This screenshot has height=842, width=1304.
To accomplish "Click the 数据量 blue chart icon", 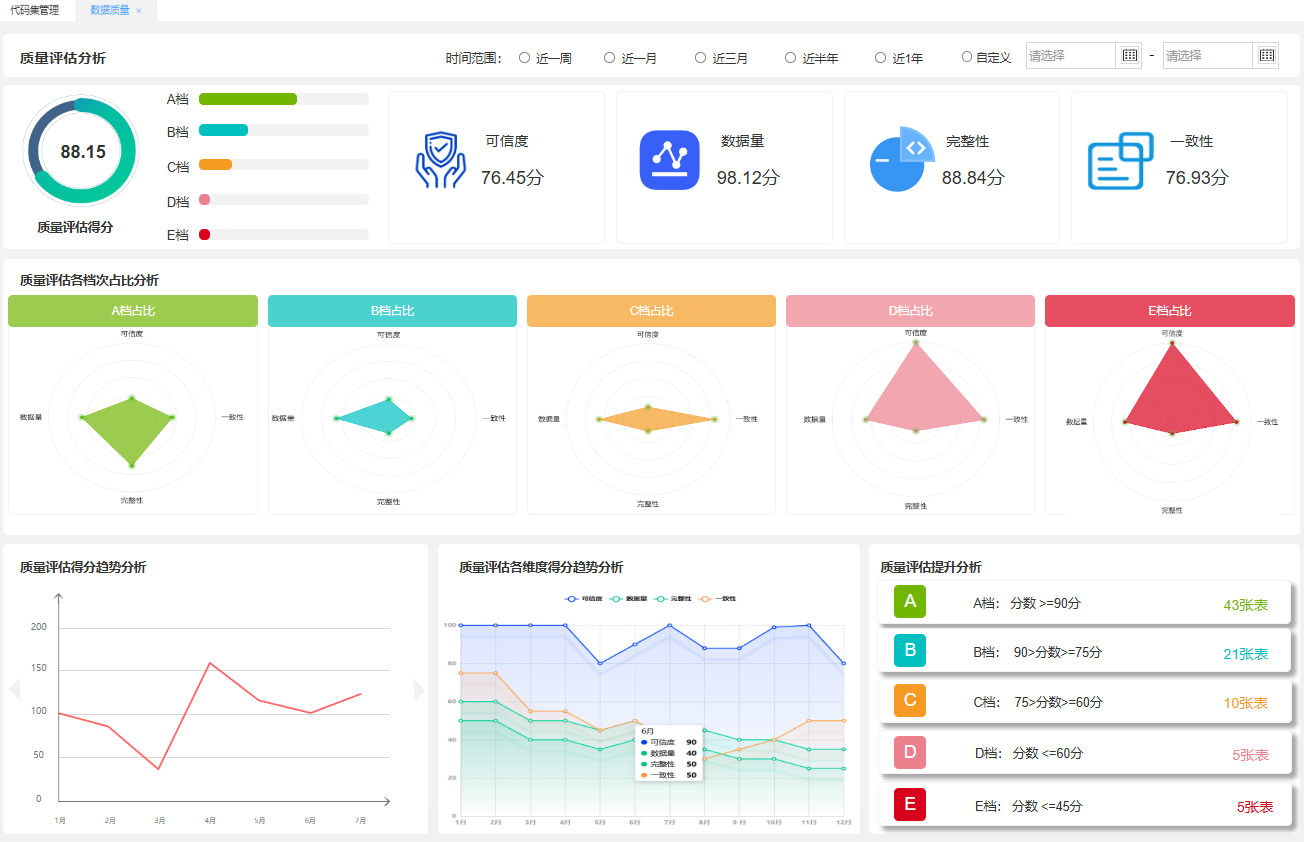I will point(669,160).
